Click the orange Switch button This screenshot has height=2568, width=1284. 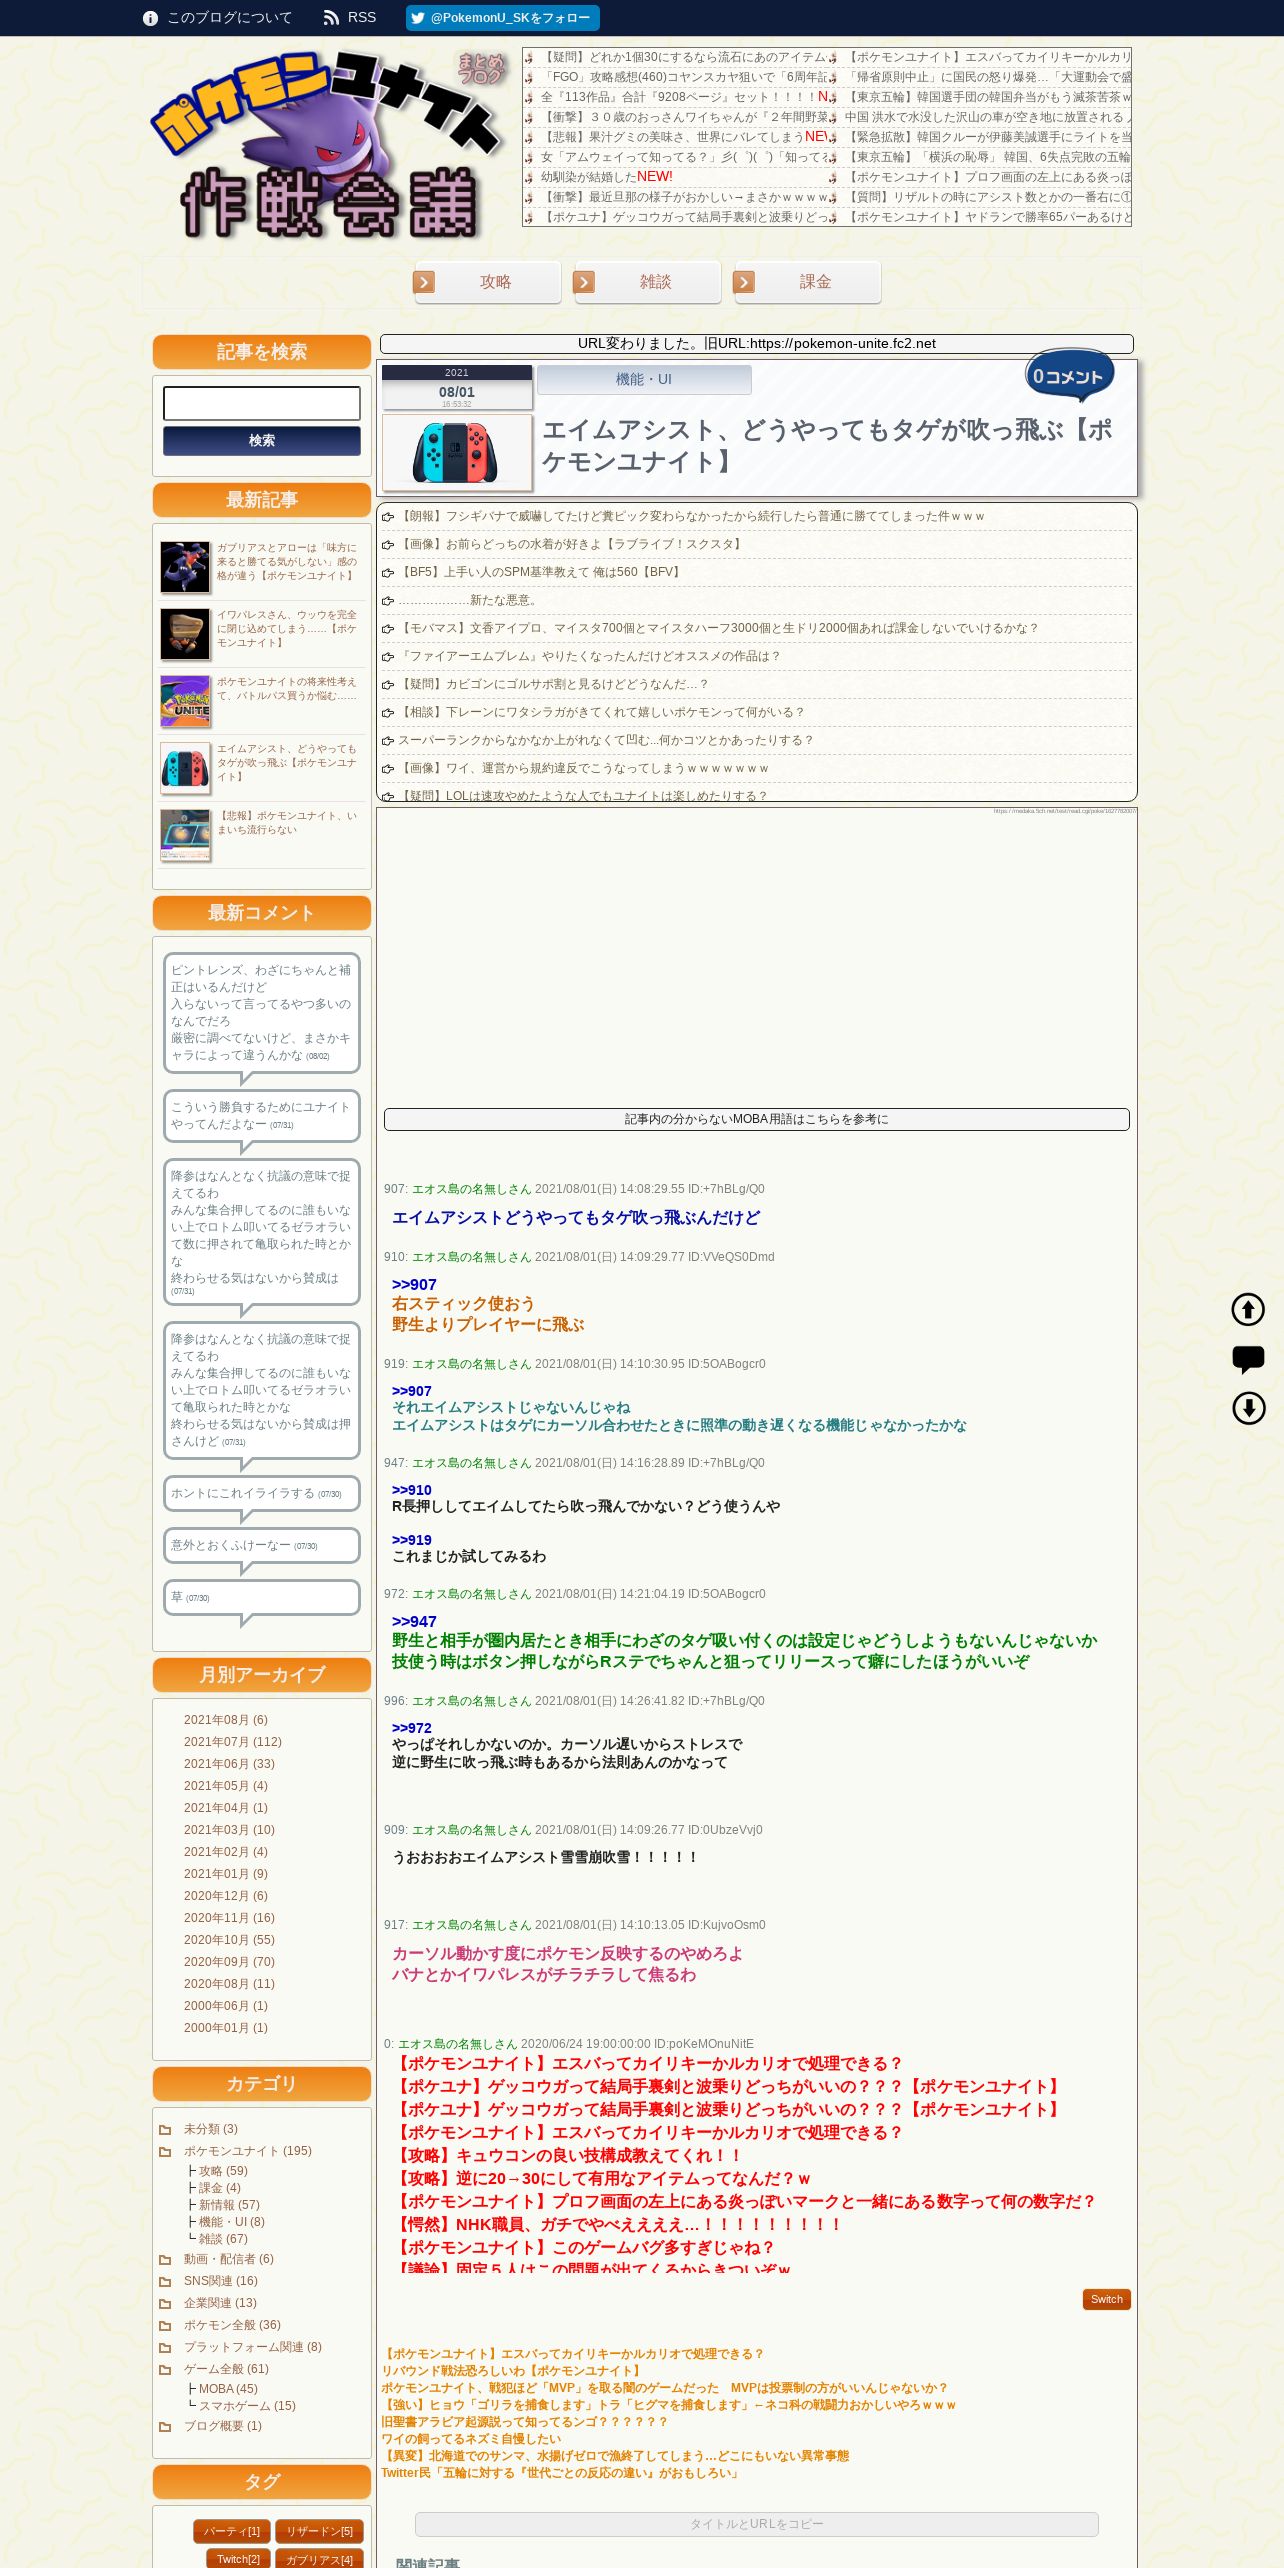click(1106, 2299)
